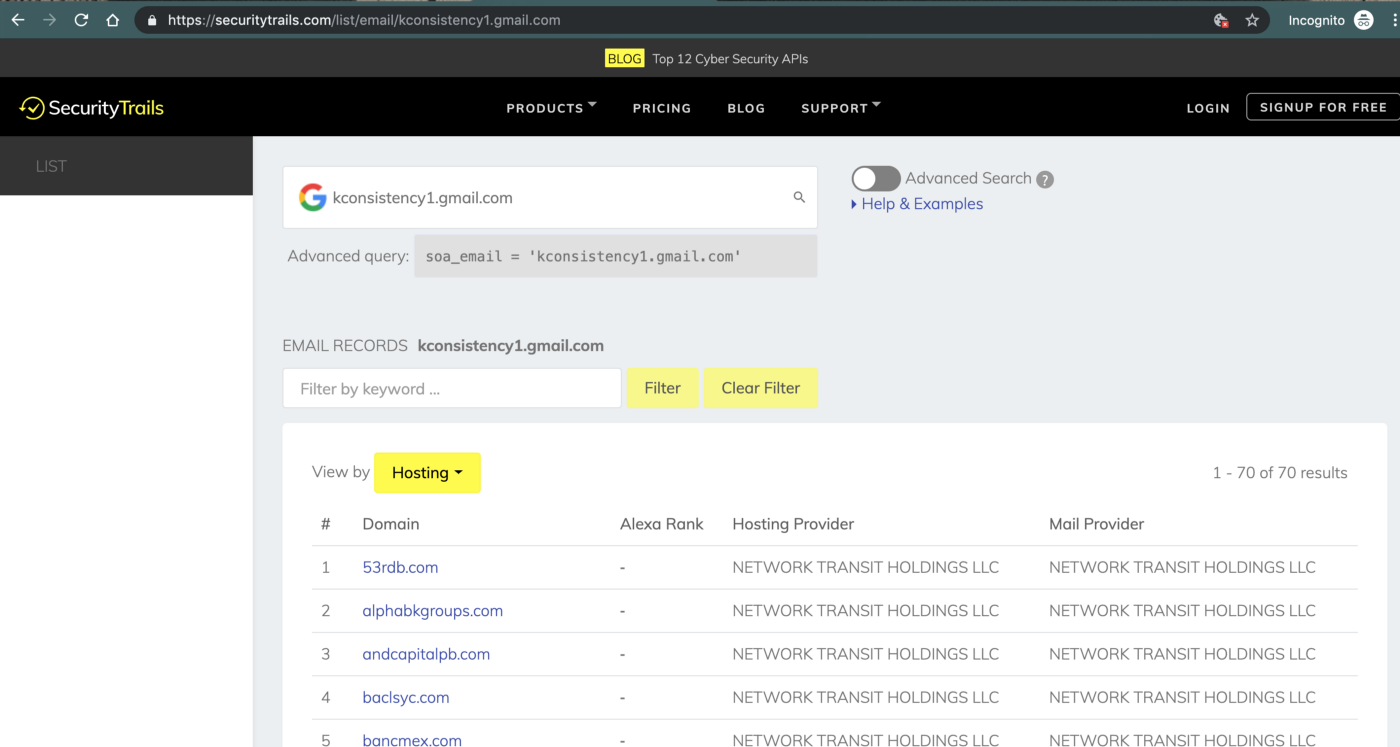The width and height of the screenshot is (1400, 747).
Task: Reload the page
Action: click(x=82, y=20)
